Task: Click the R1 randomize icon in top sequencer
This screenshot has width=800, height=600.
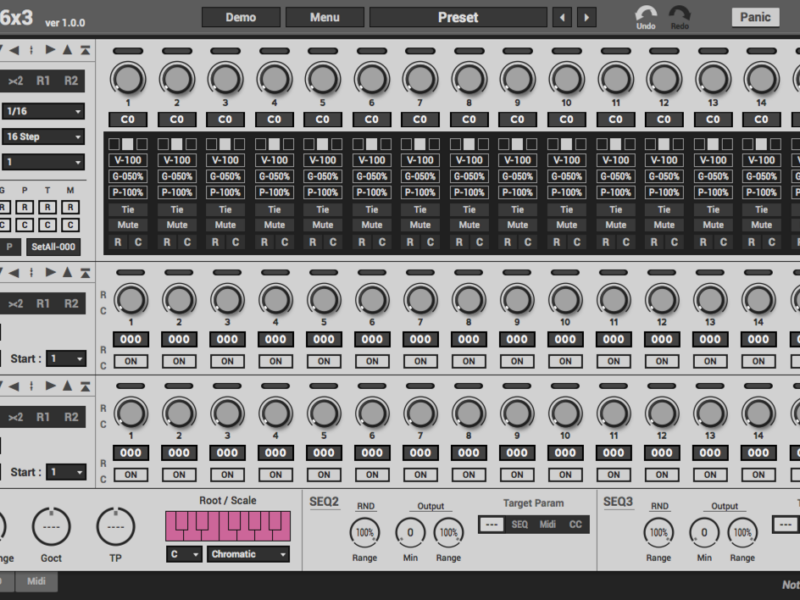Action: coord(44,81)
